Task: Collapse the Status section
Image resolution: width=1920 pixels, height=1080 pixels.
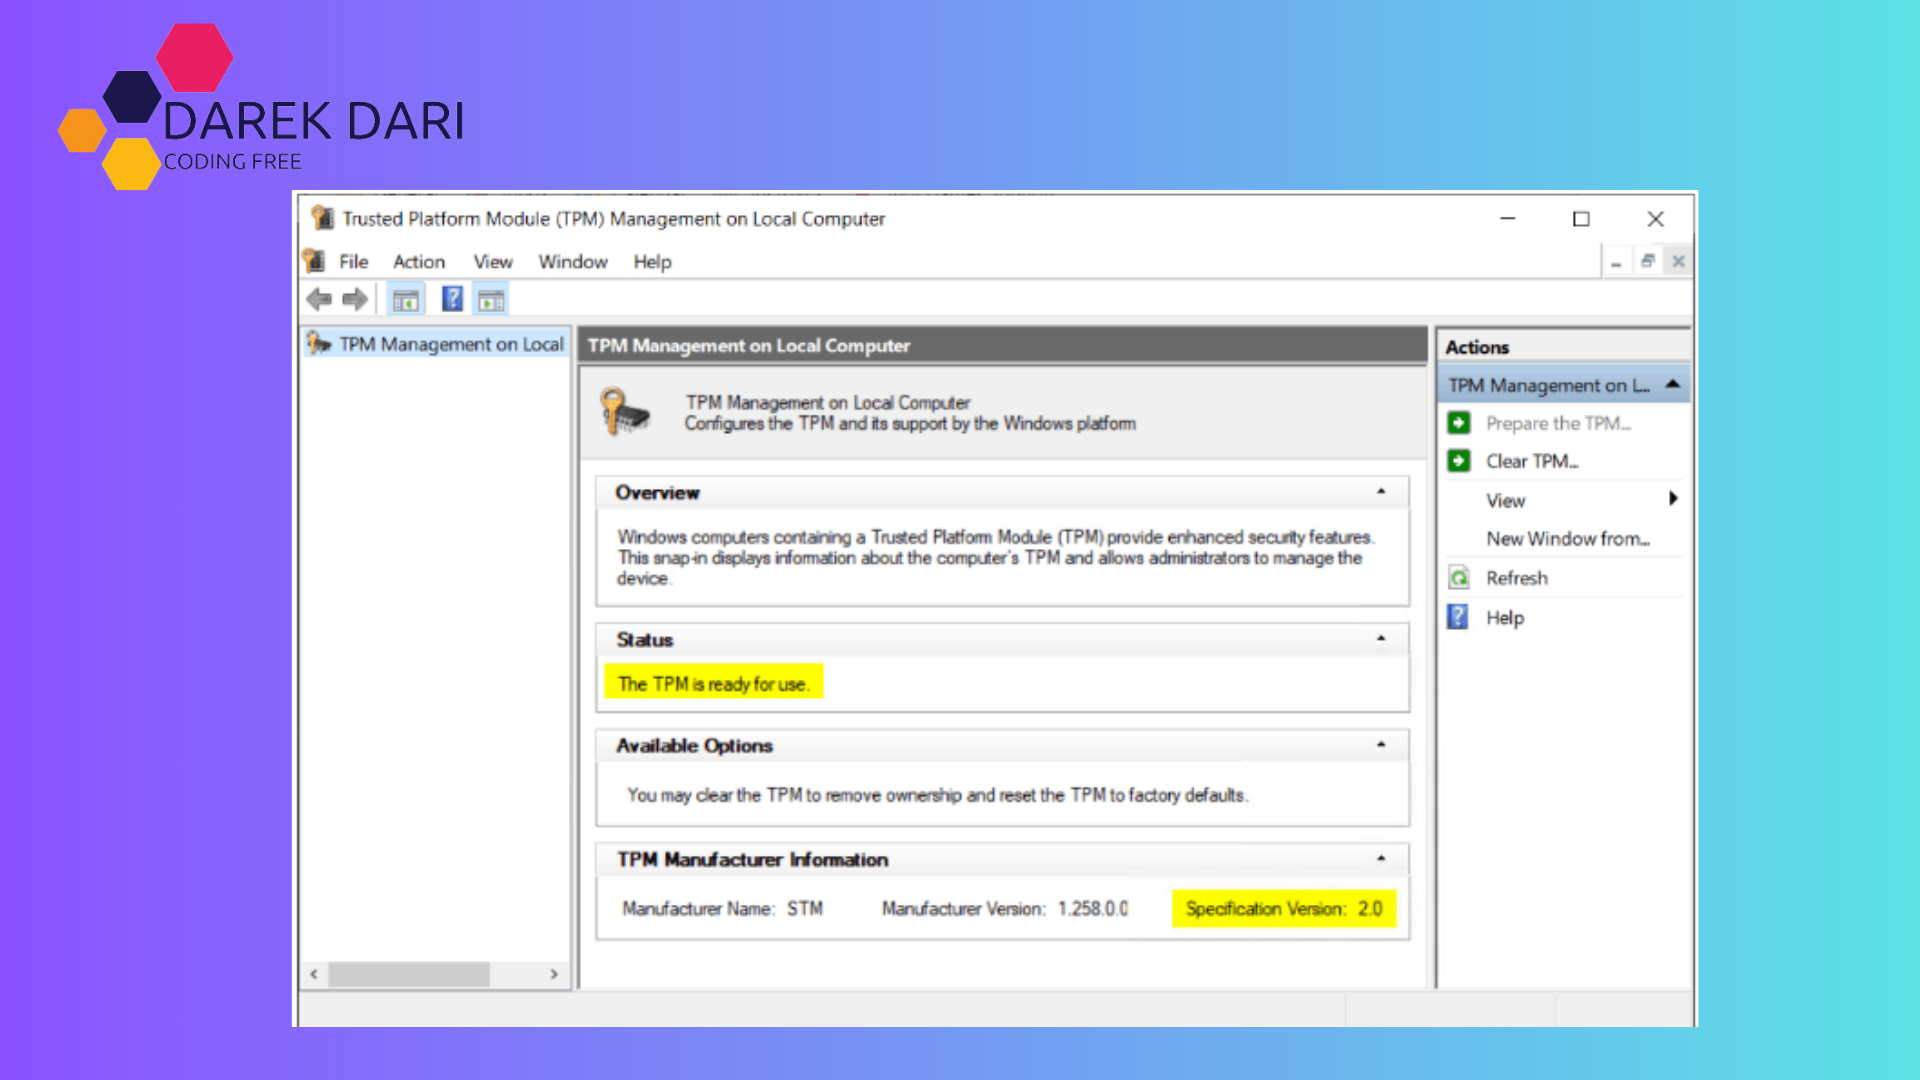Action: 1381,638
